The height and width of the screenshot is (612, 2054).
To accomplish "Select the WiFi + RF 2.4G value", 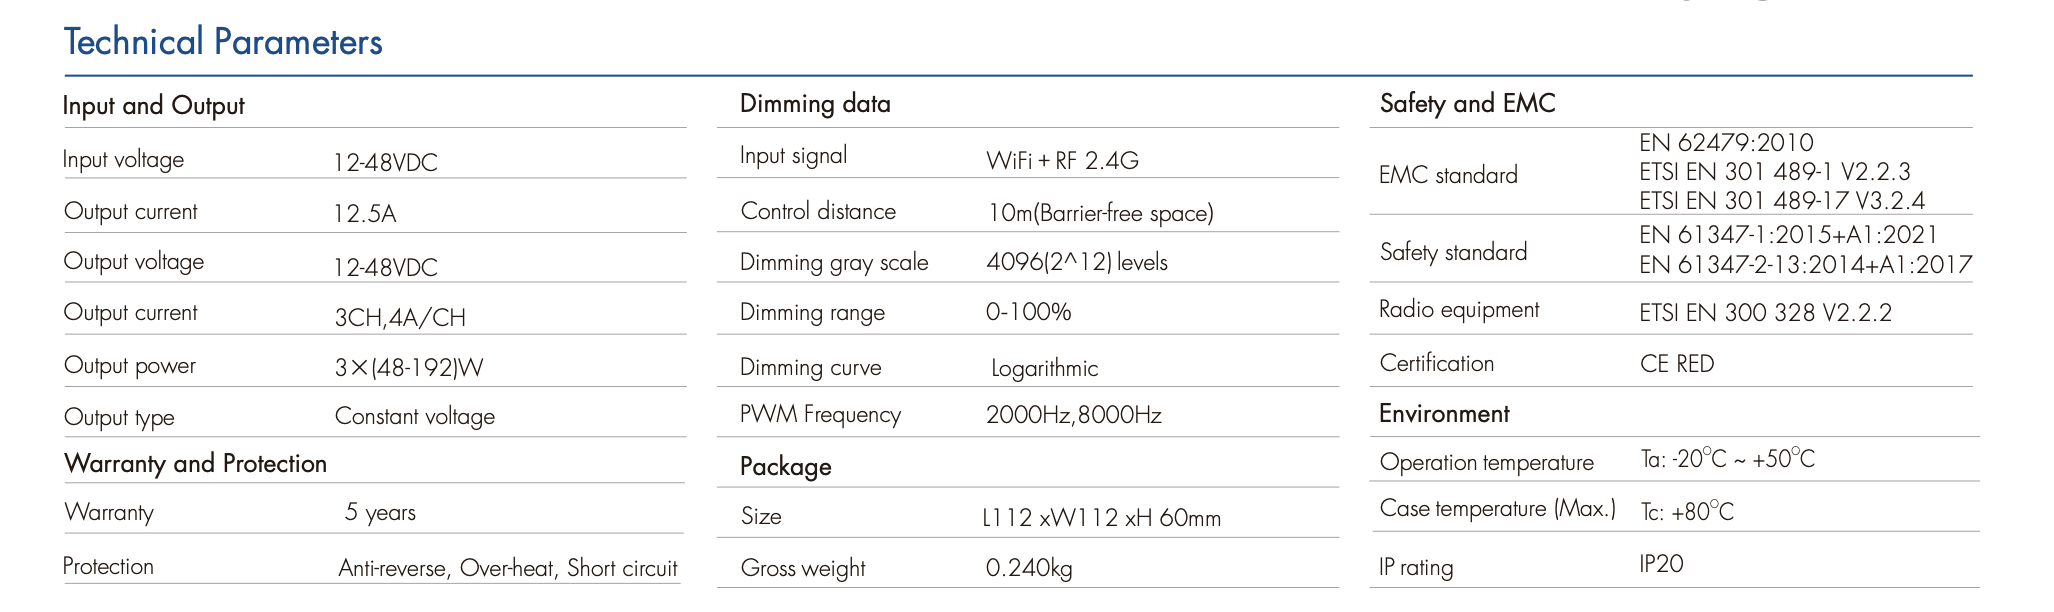I will (x=1062, y=161).
